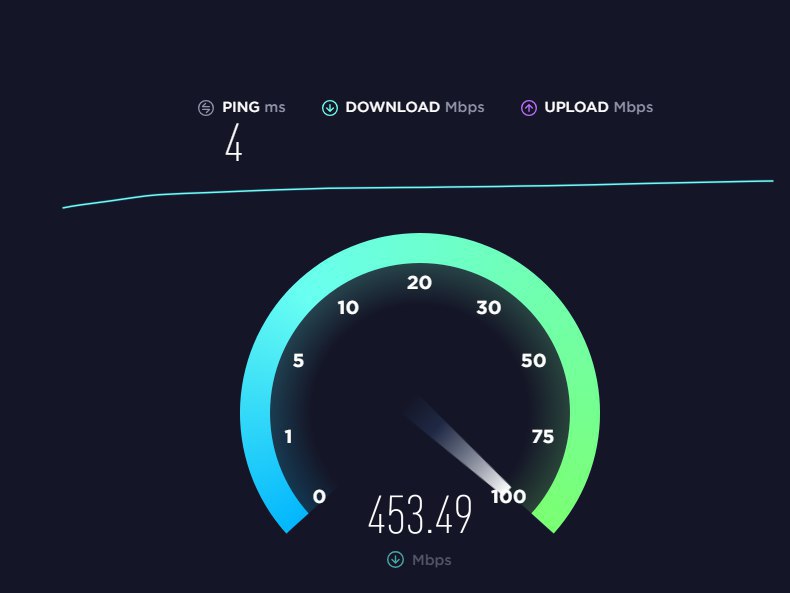Click the download speed graph line
The image size is (790, 593).
(x=418, y=188)
